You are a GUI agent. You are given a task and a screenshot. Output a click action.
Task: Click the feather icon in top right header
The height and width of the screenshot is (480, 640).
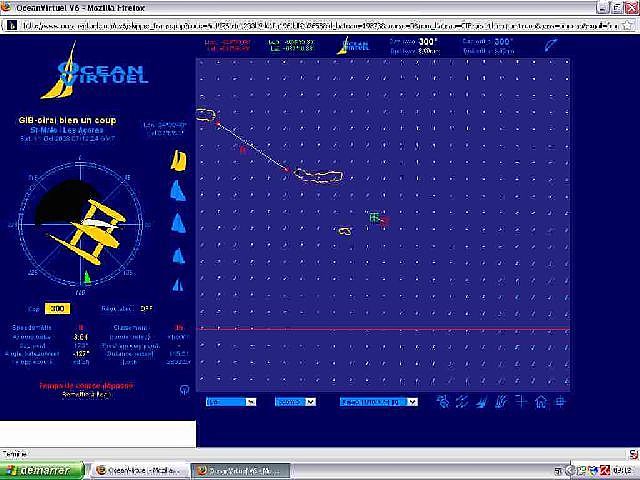click(551, 45)
